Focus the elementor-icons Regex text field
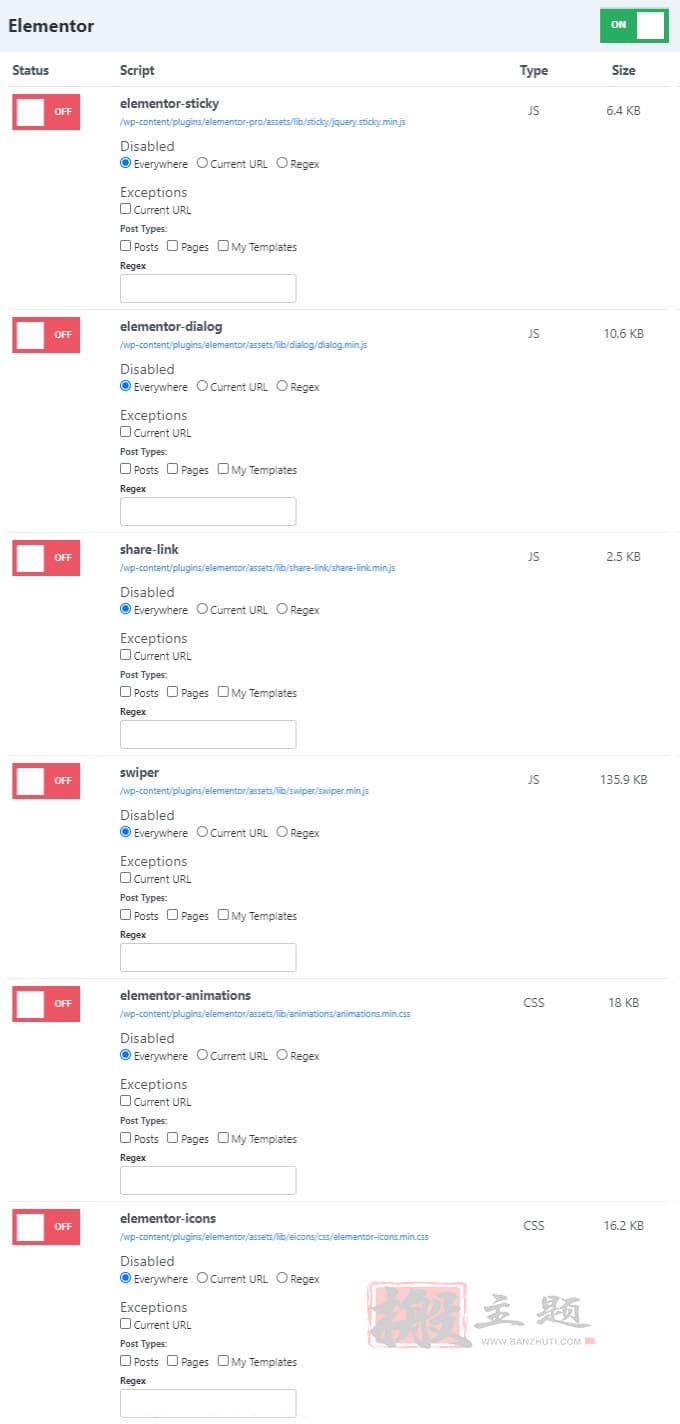The image size is (680, 1424). [208, 1403]
